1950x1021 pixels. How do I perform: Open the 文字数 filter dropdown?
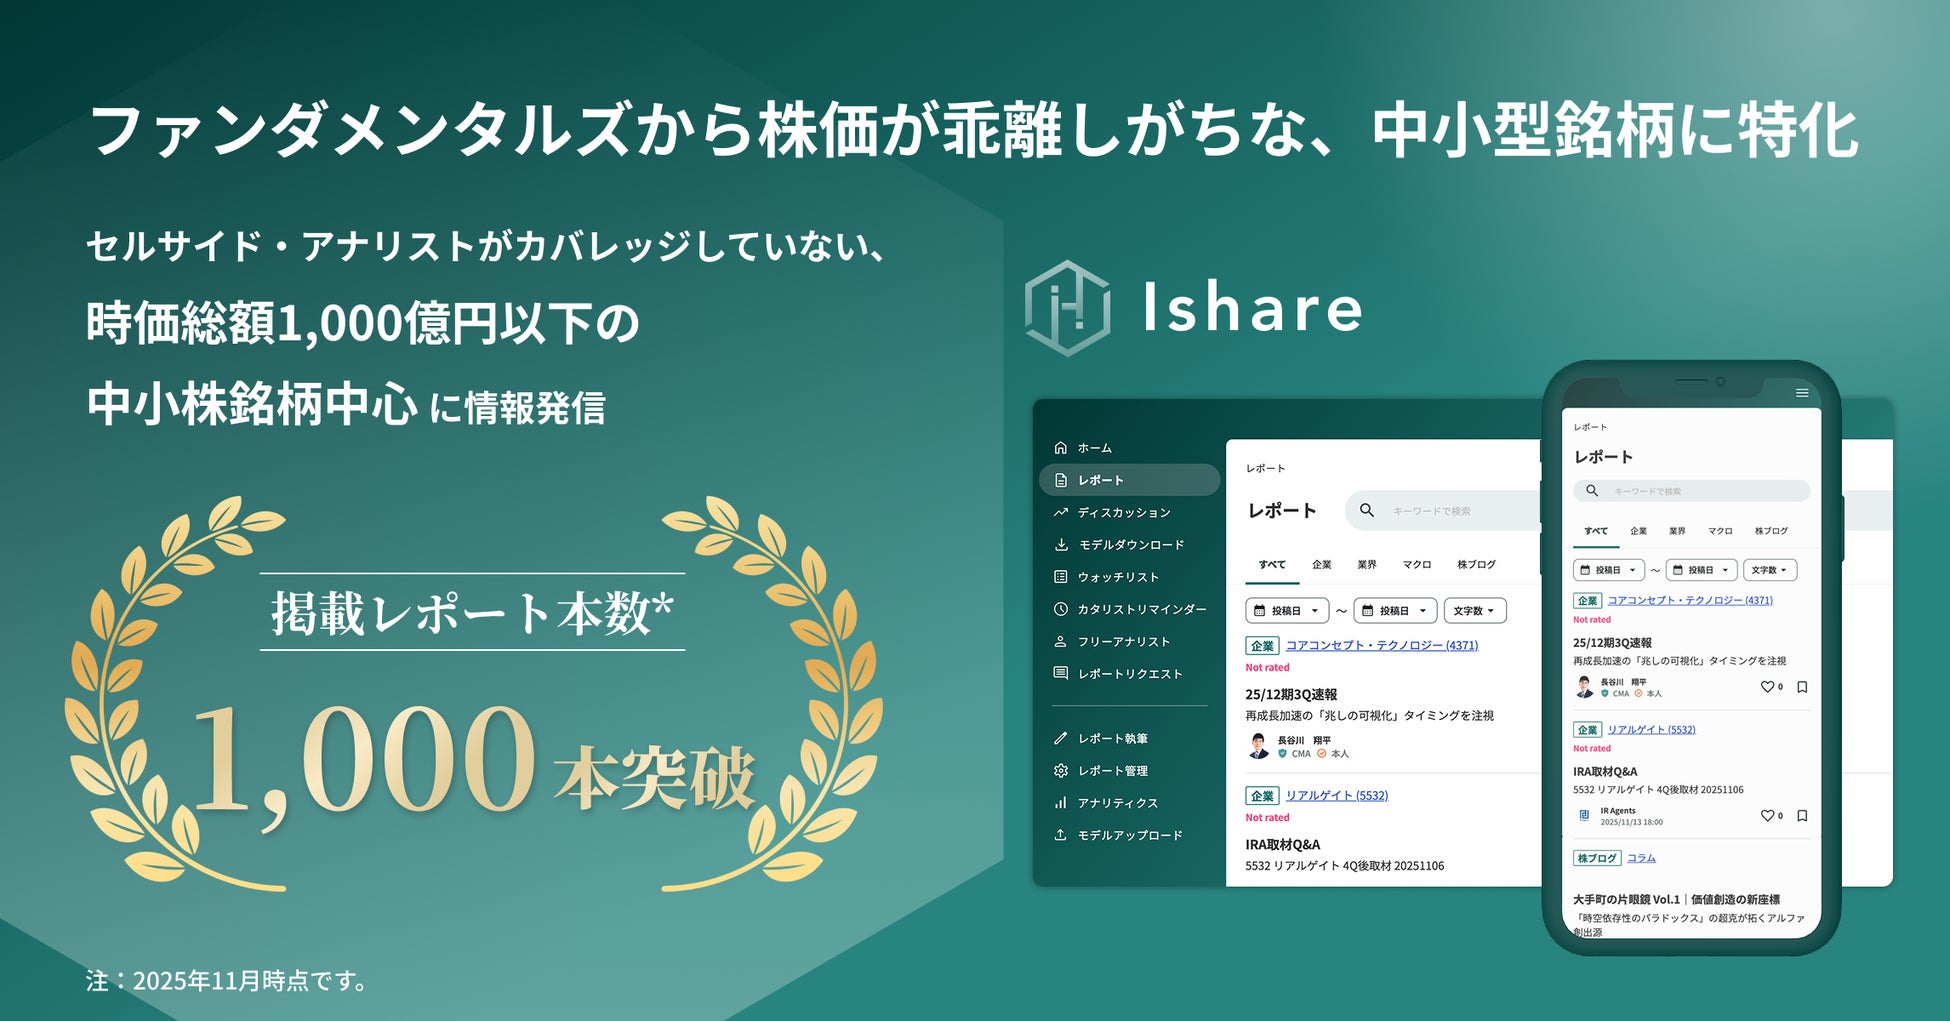1474,610
